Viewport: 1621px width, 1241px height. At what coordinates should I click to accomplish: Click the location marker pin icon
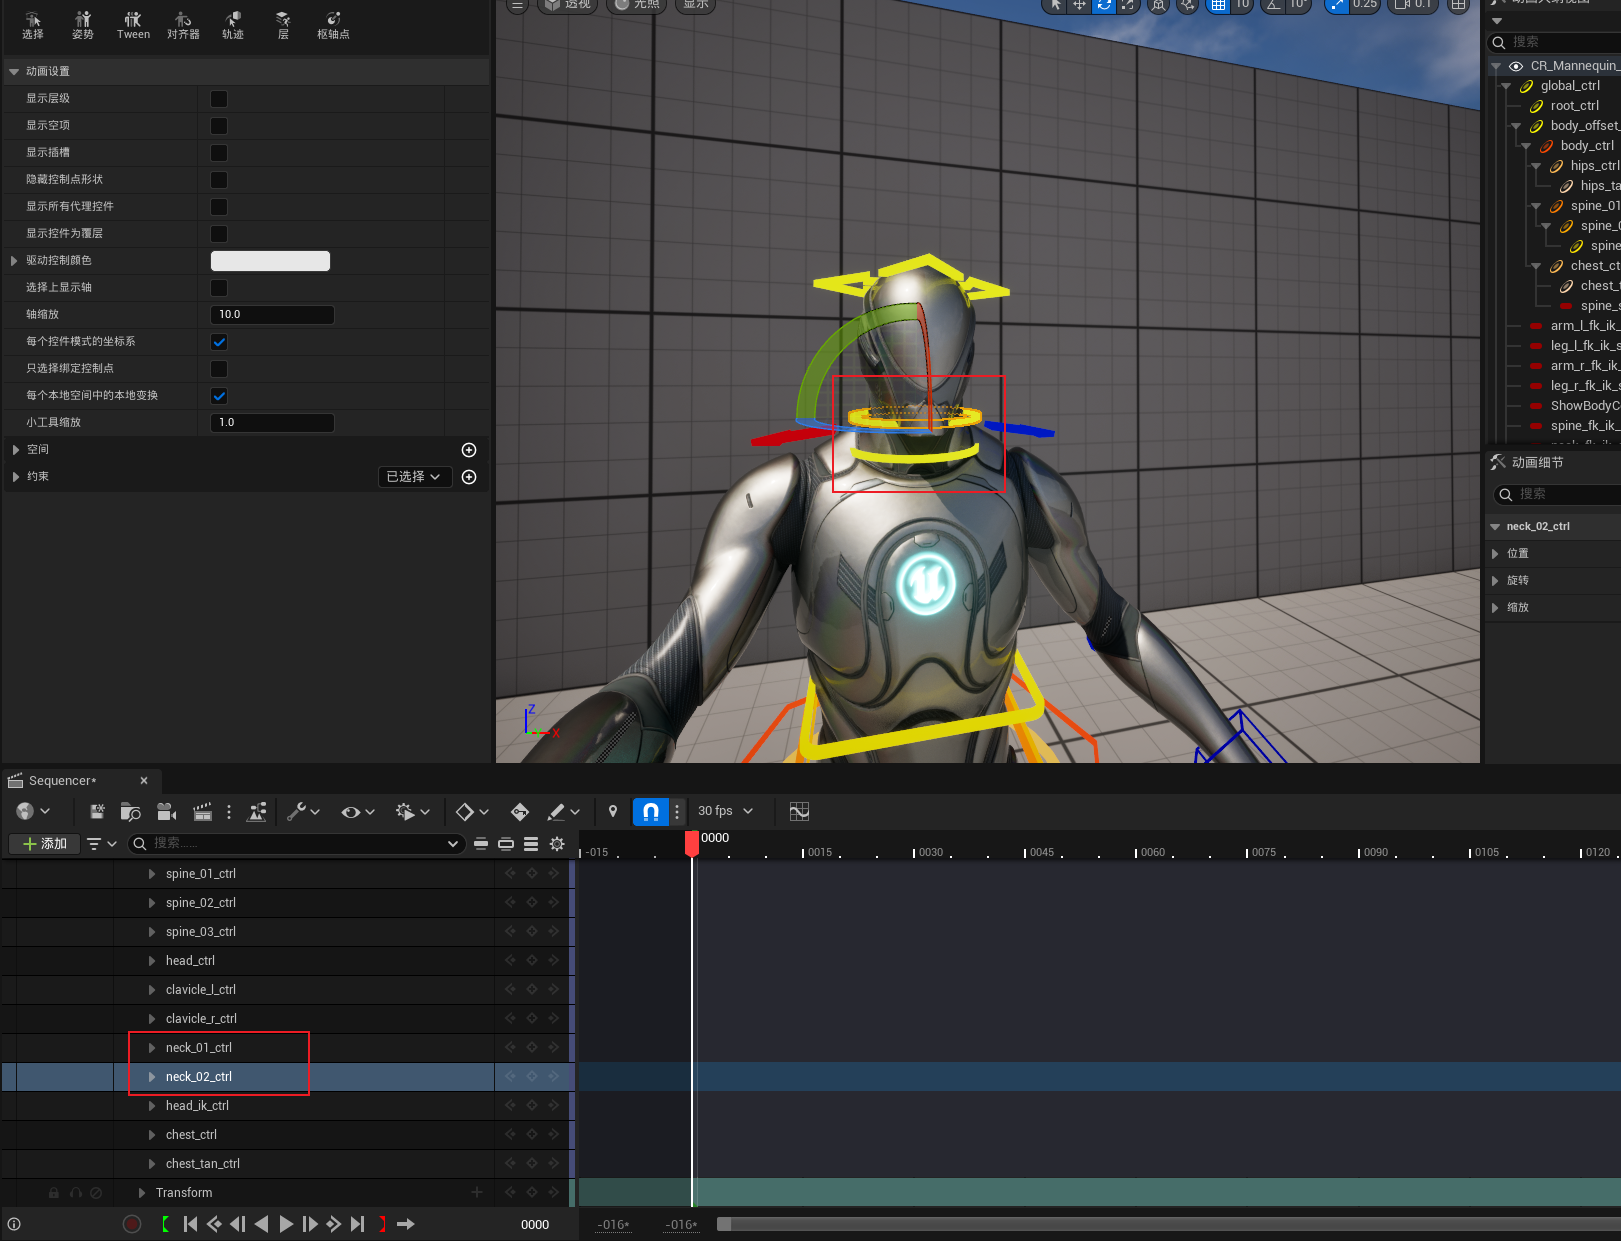[613, 811]
